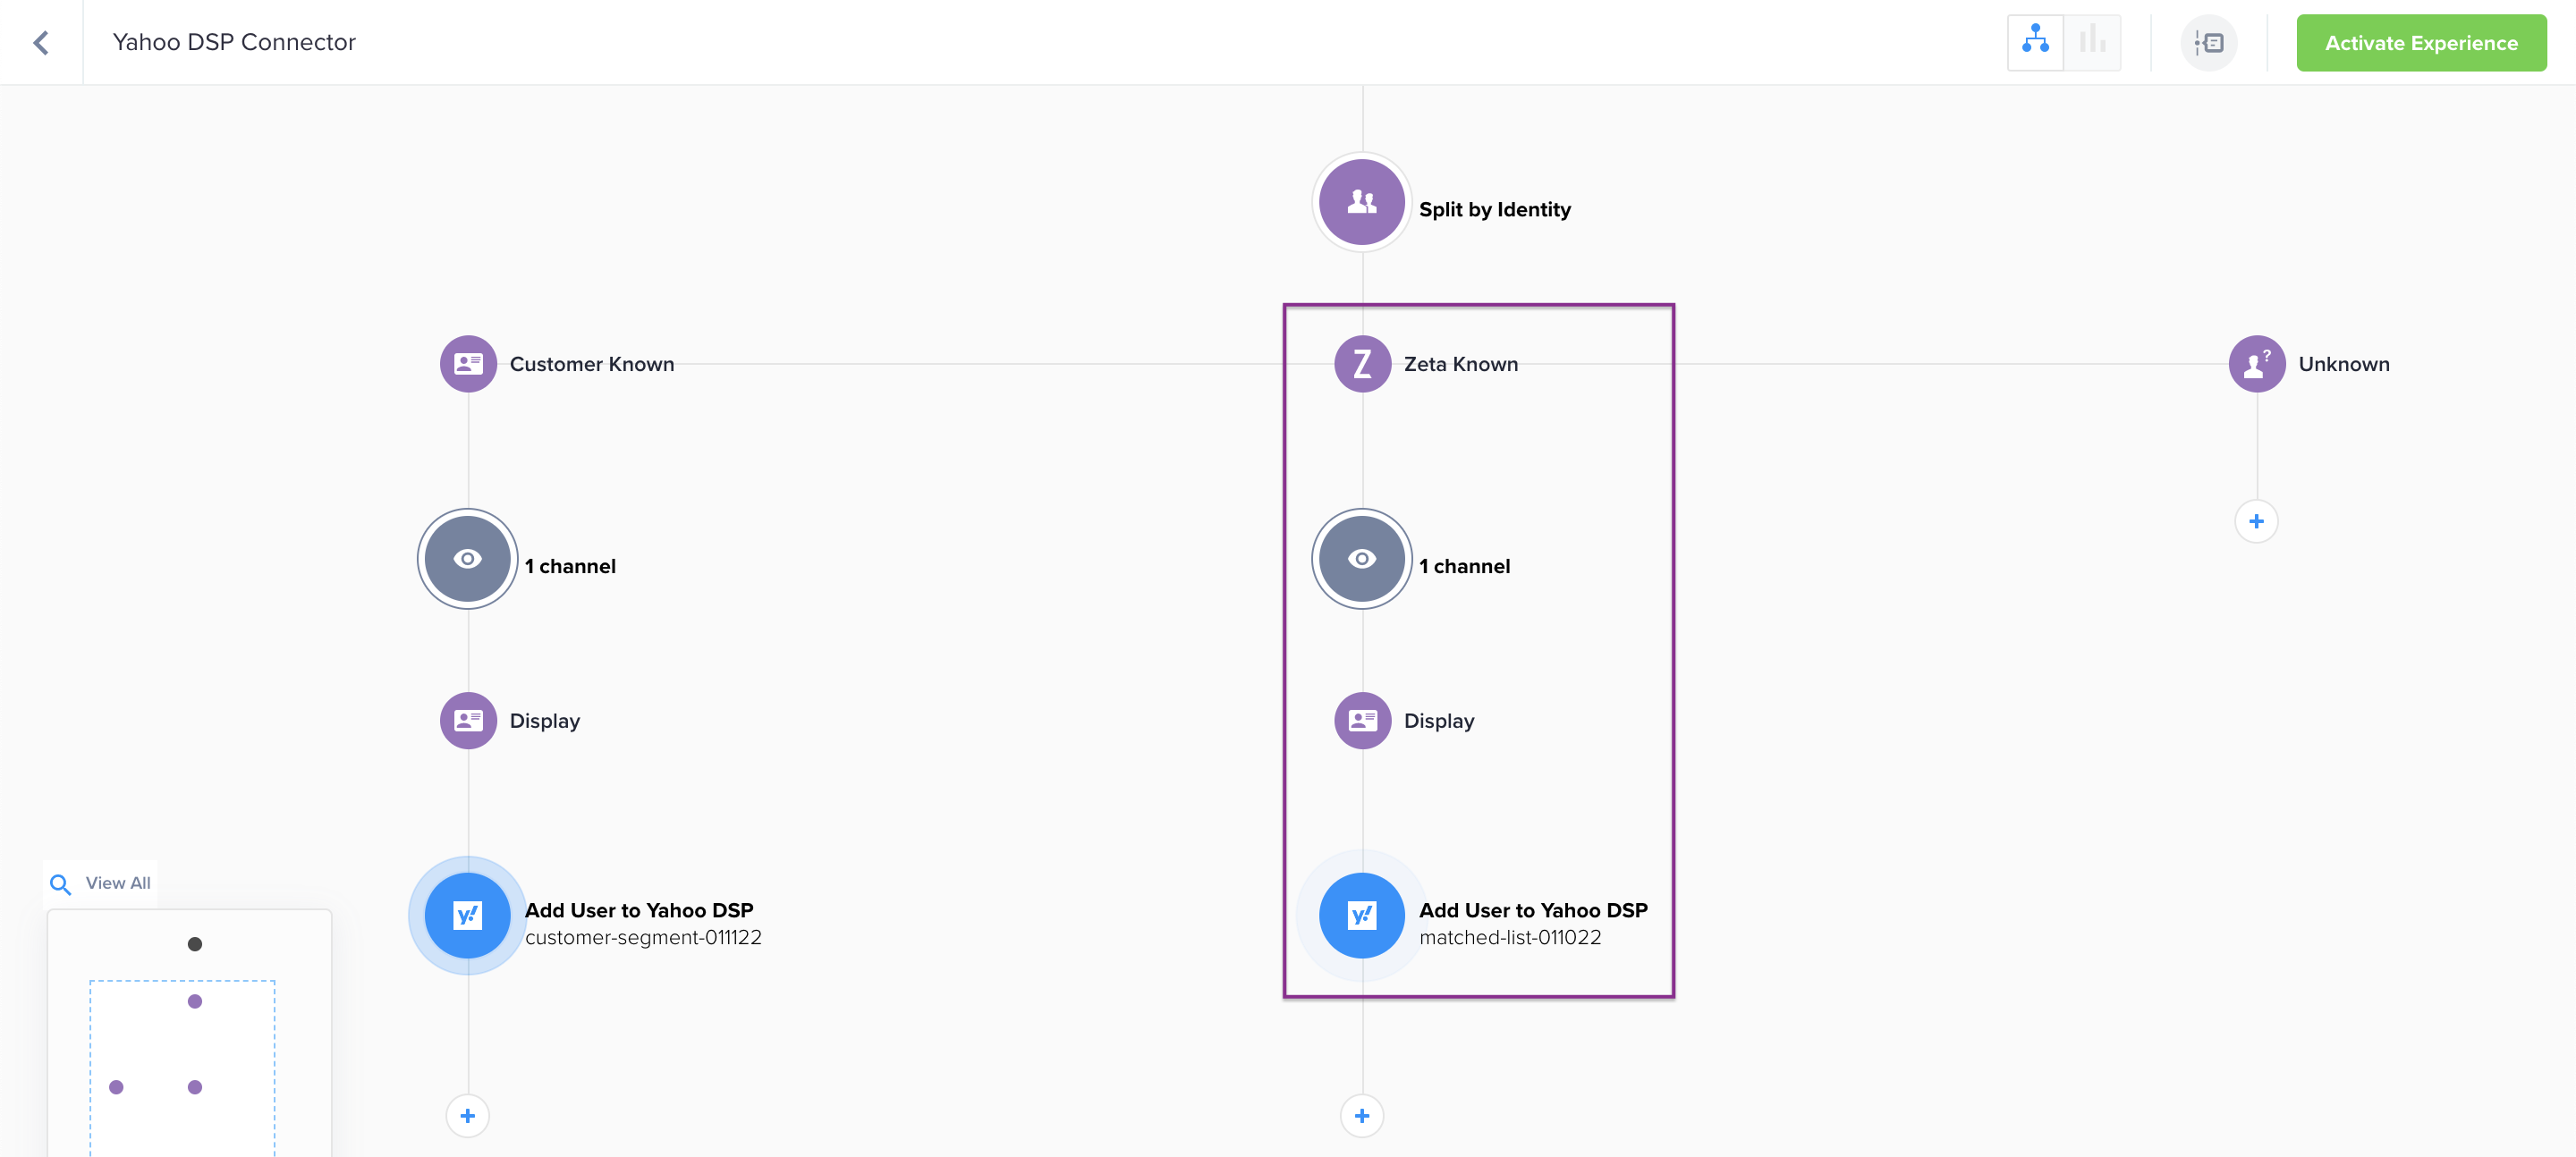The image size is (2576, 1157).
Task: Open the 1 channel eye node under Zeta Known
Action: 1361,559
